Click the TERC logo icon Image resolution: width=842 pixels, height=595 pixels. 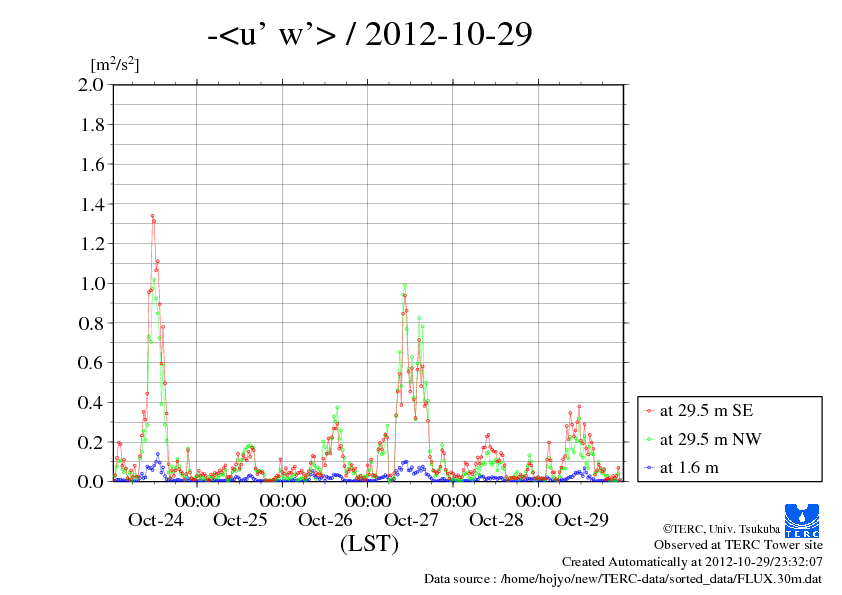click(x=802, y=521)
